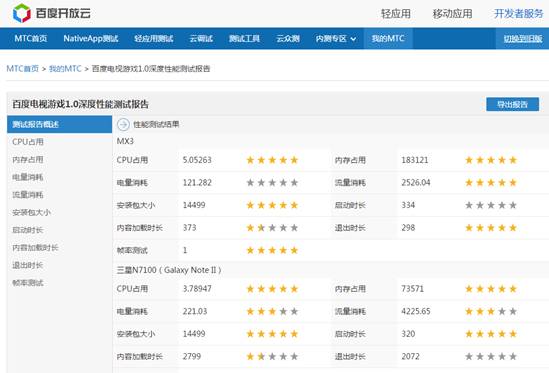Select 启动时长 in the sidebar
Image resolution: width=549 pixels, height=373 pixels.
tap(28, 230)
